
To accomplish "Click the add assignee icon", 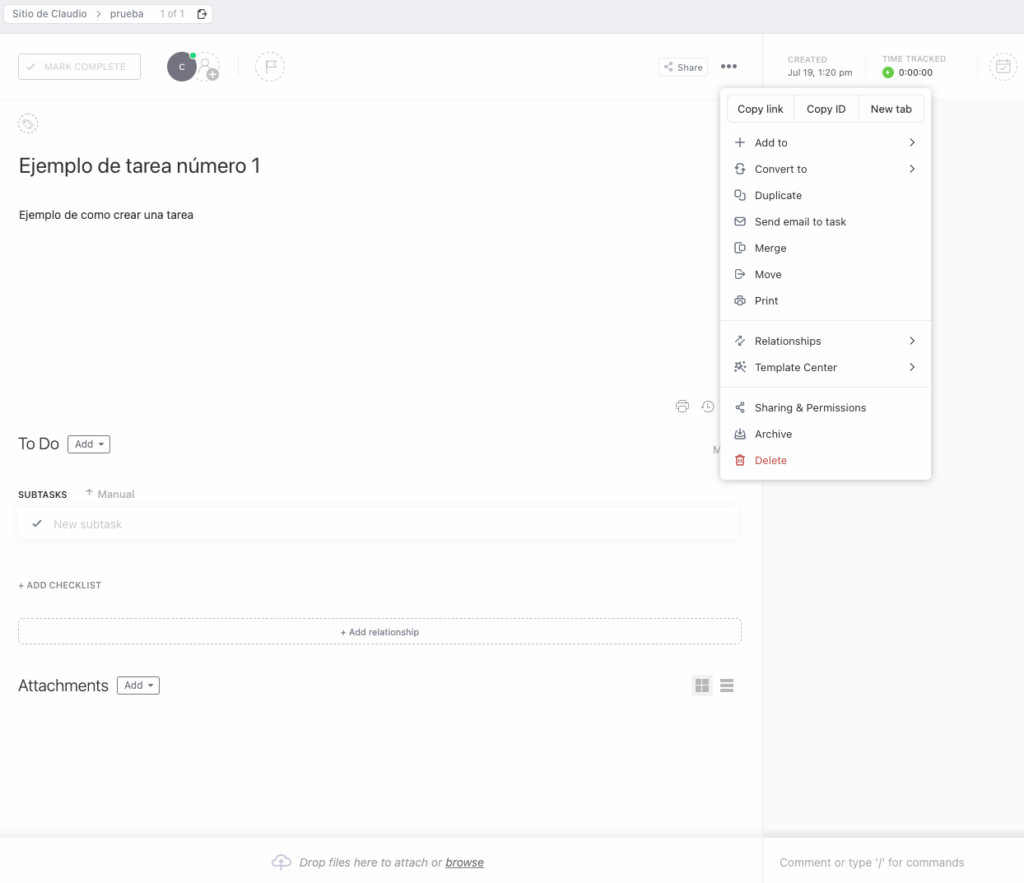I will tap(209, 66).
